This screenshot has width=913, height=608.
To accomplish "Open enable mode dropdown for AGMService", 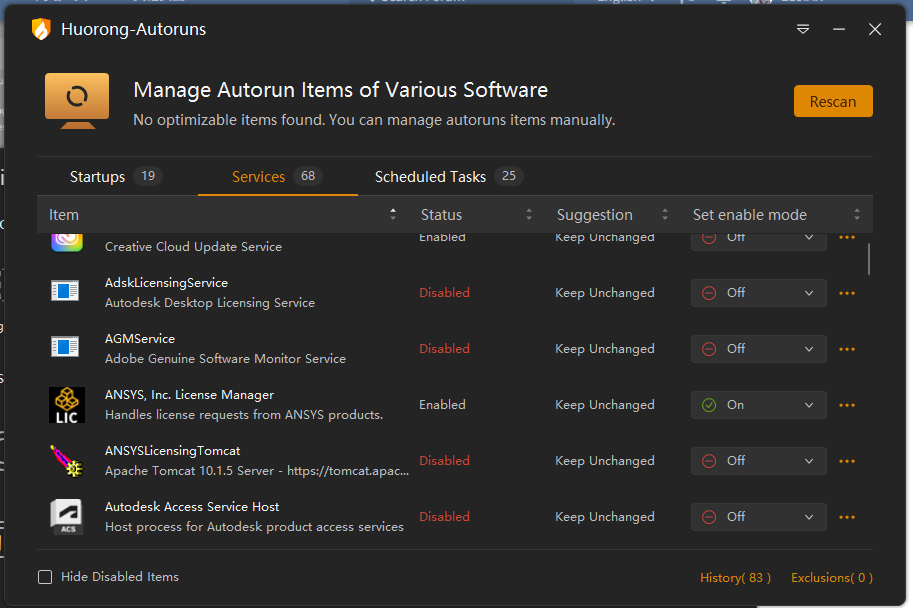I will click(759, 349).
